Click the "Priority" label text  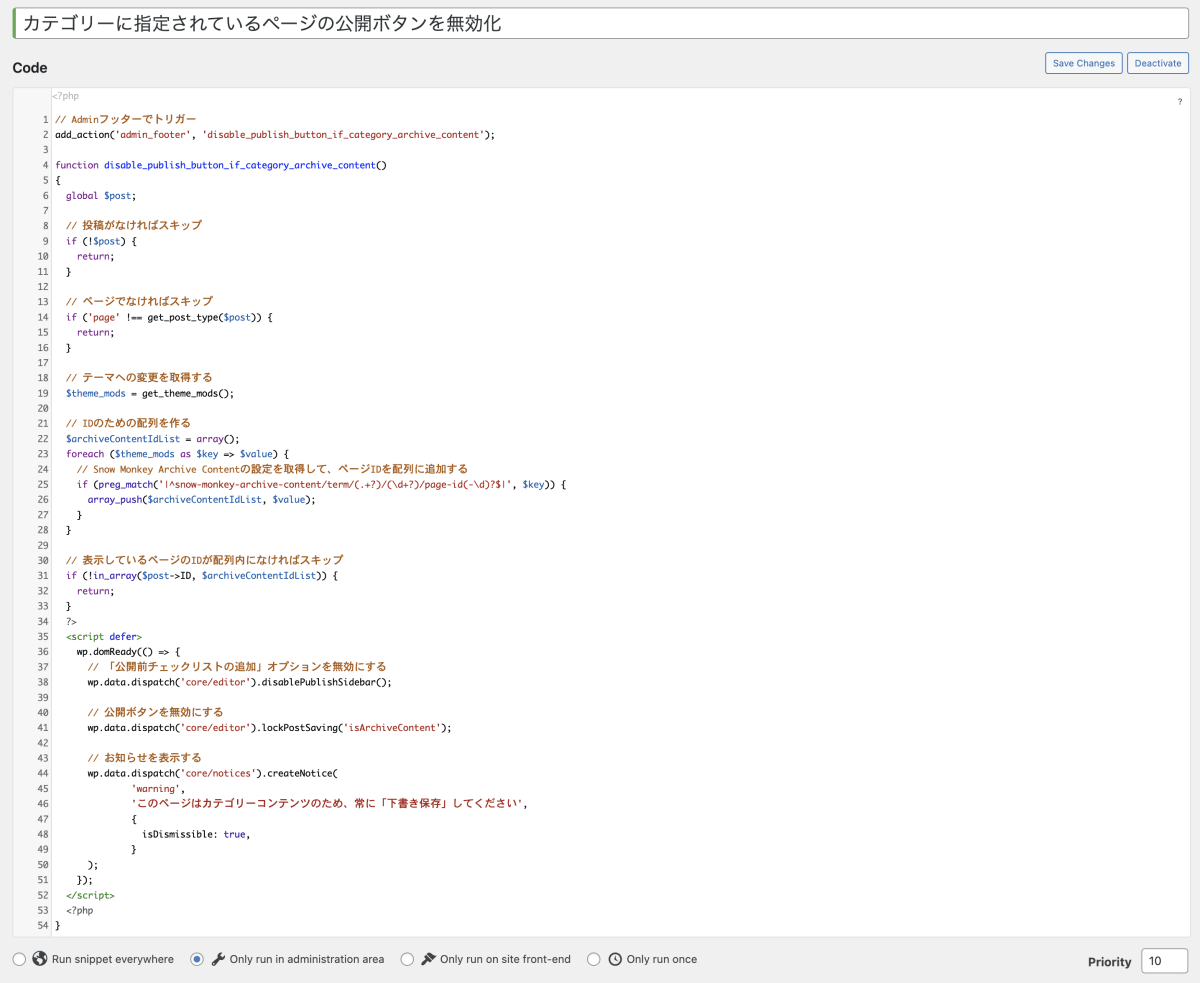click(x=1110, y=962)
